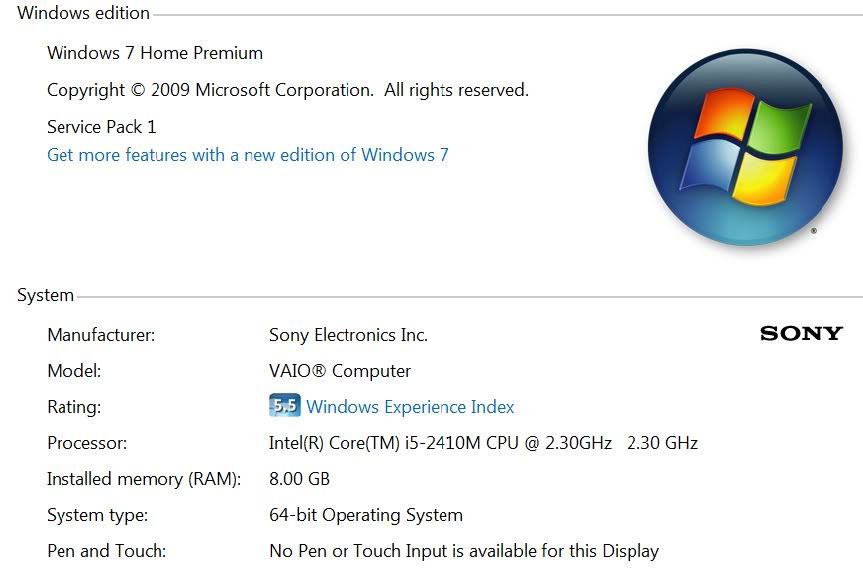Select the Windows 7 Home Premium text
This screenshot has height=570, width=863.
point(155,53)
